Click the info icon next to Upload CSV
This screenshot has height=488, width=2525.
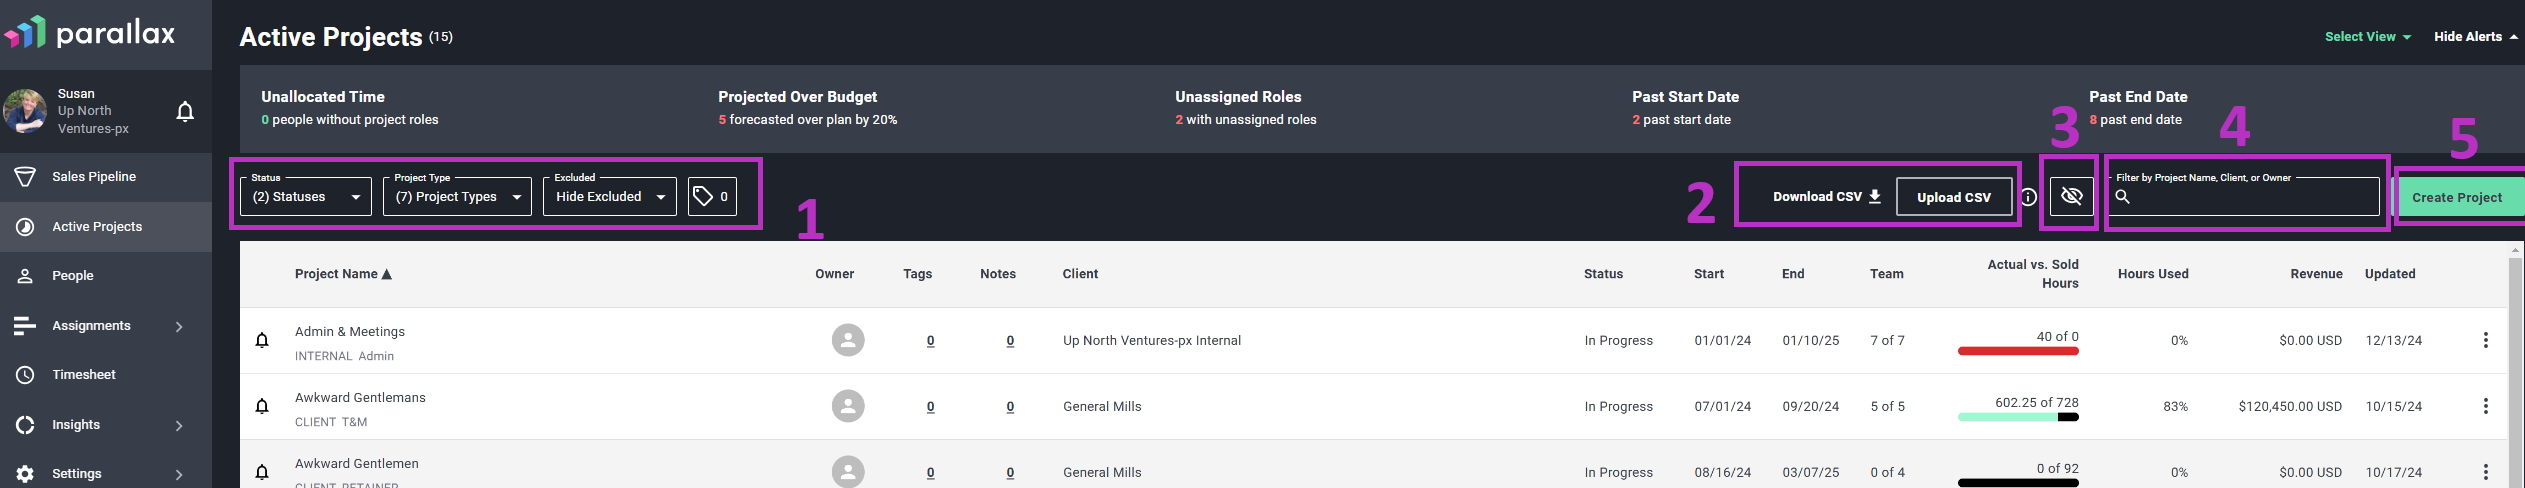coord(2028,197)
